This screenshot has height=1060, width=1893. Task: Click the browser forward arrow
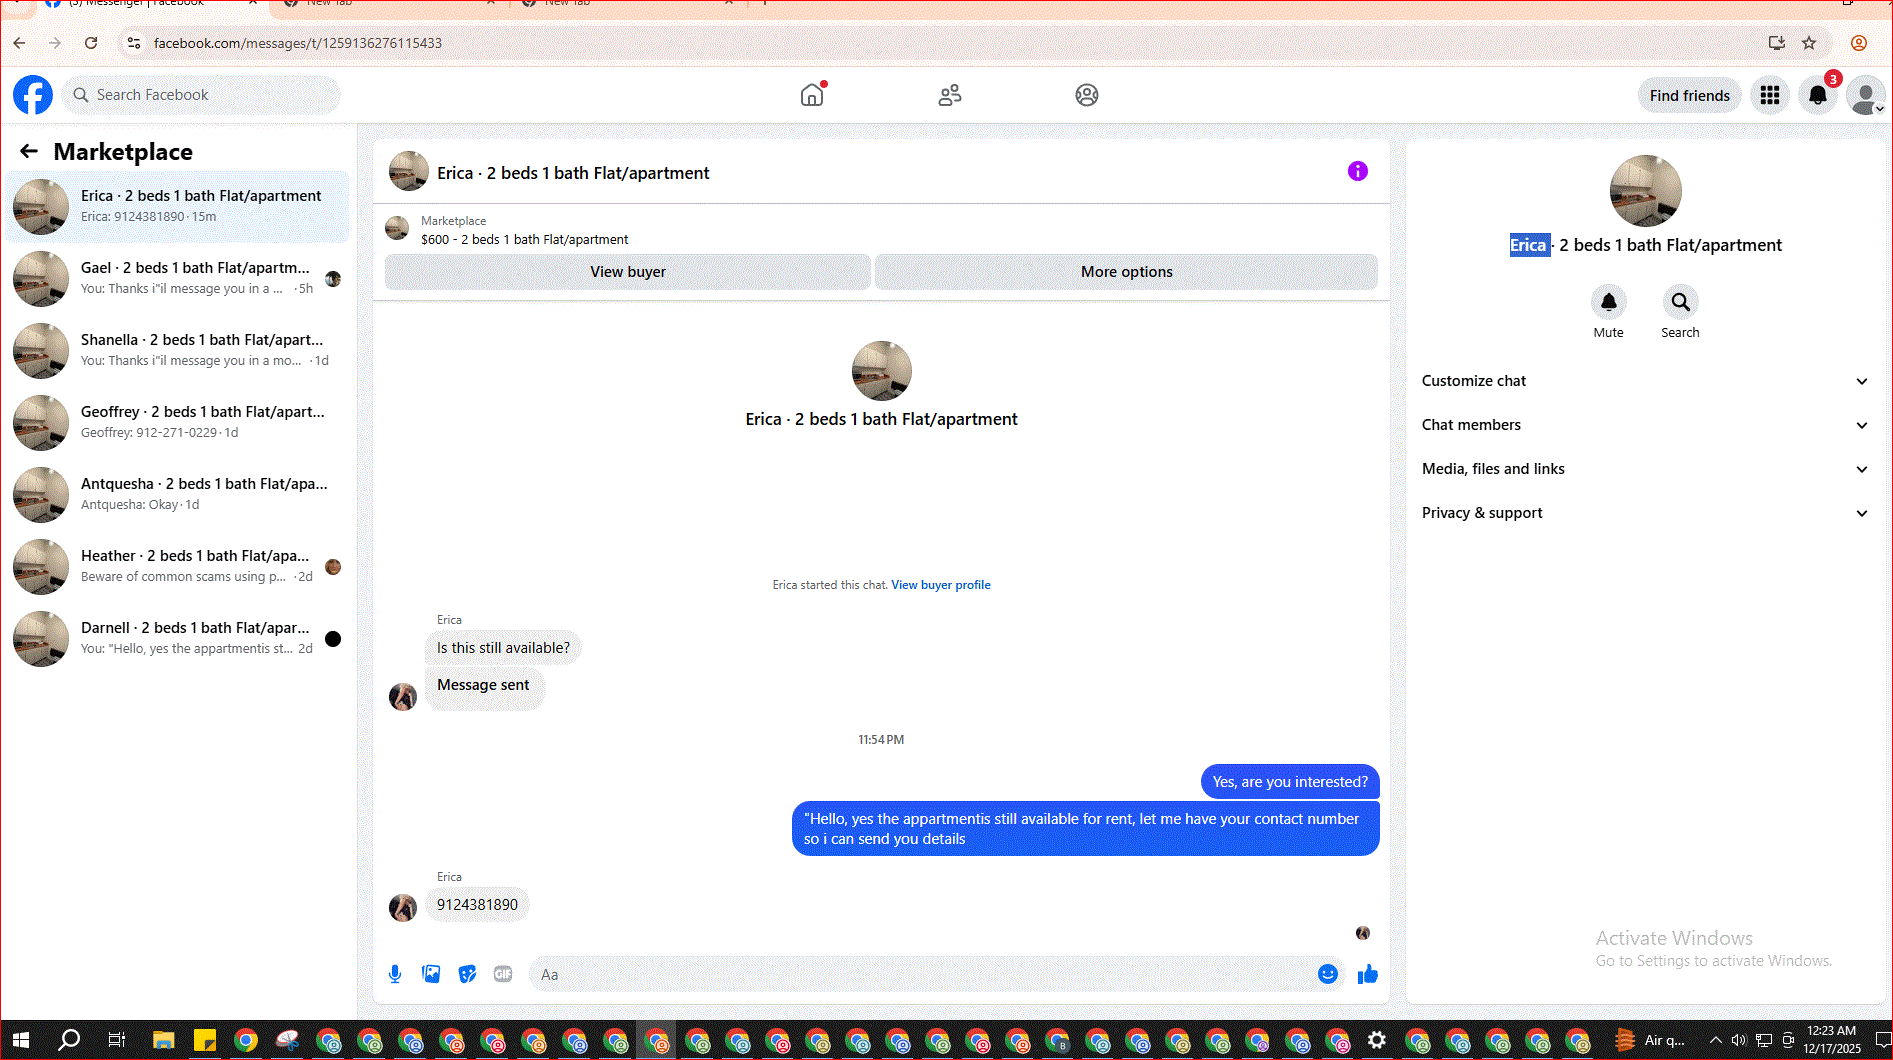55,43
